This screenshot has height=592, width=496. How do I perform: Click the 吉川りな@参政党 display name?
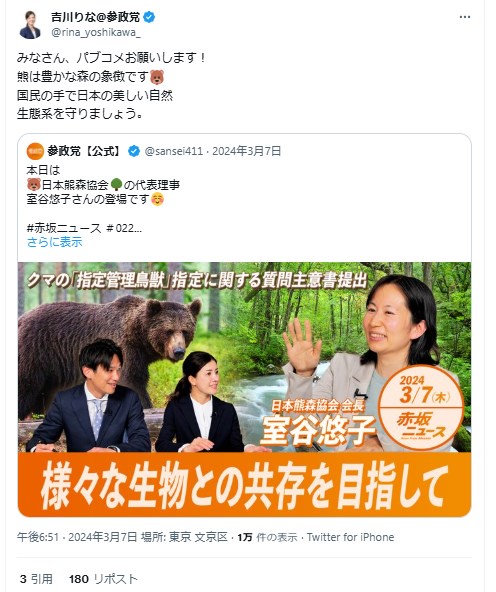tap(96, 17)
